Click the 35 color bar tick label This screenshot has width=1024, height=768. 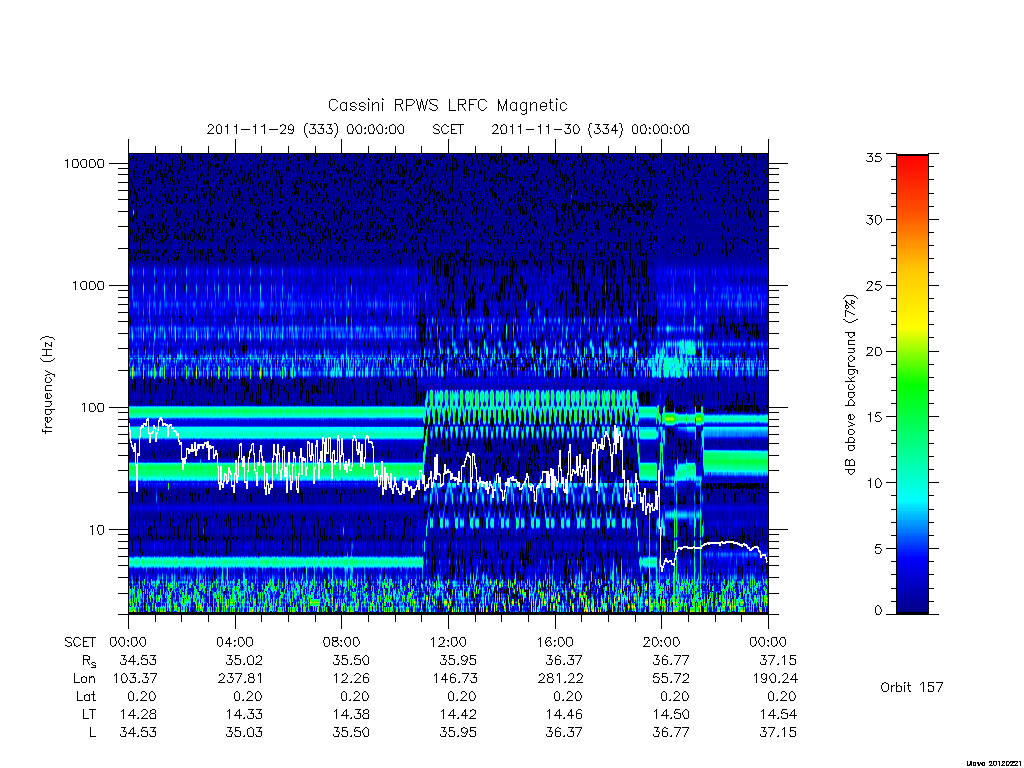pyautogui.click(x=874, y=157)
